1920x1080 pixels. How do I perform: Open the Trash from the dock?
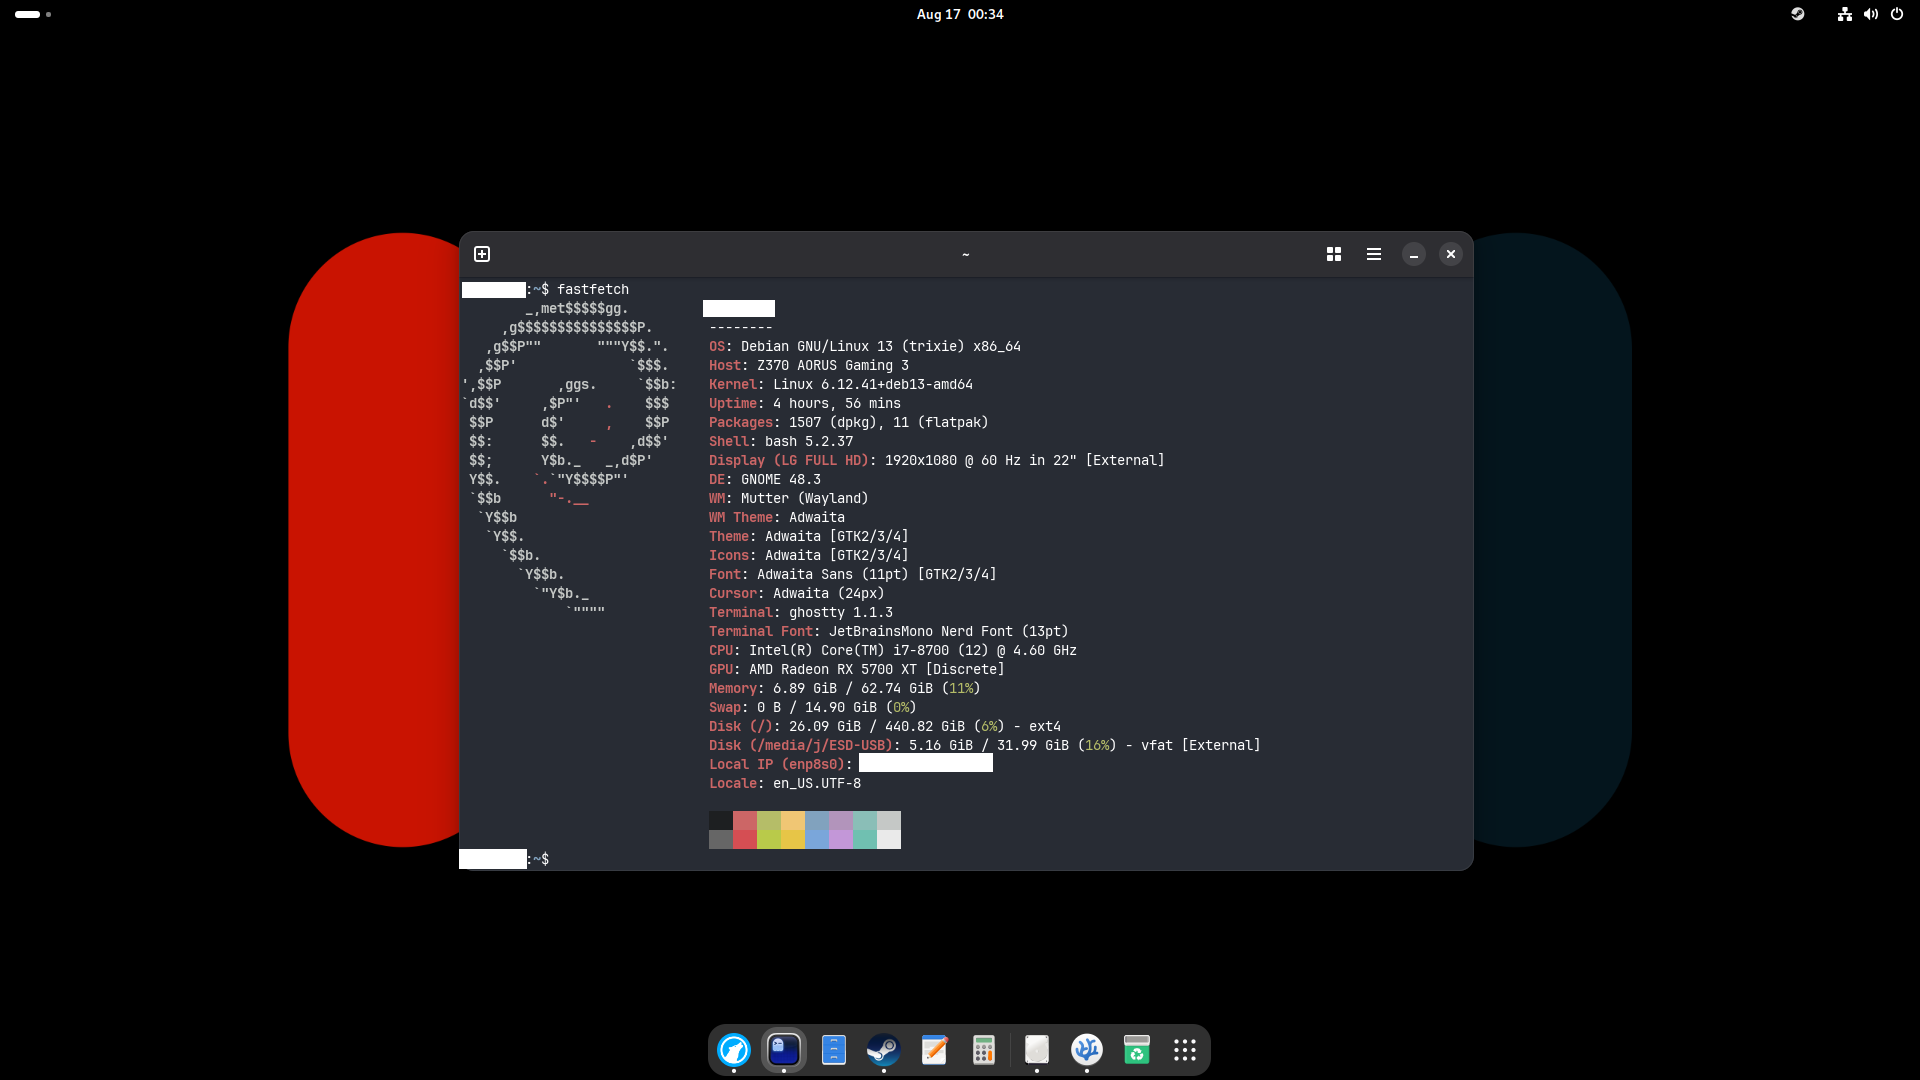(x=1137, y=1050)
